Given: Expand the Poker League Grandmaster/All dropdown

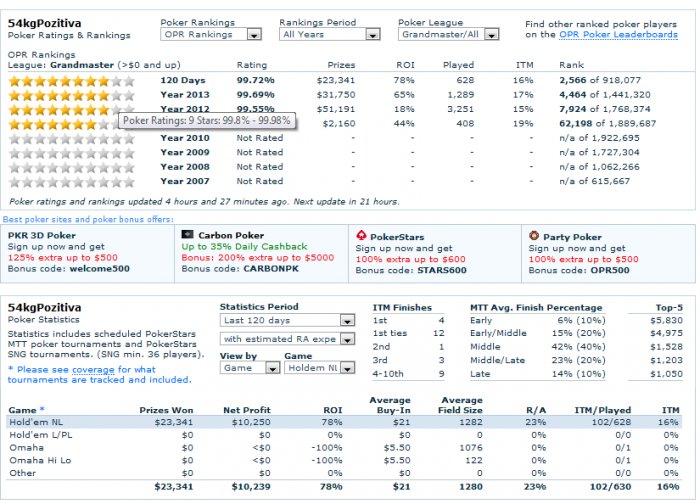Looking at the screenshot, I should coord(448,34).
